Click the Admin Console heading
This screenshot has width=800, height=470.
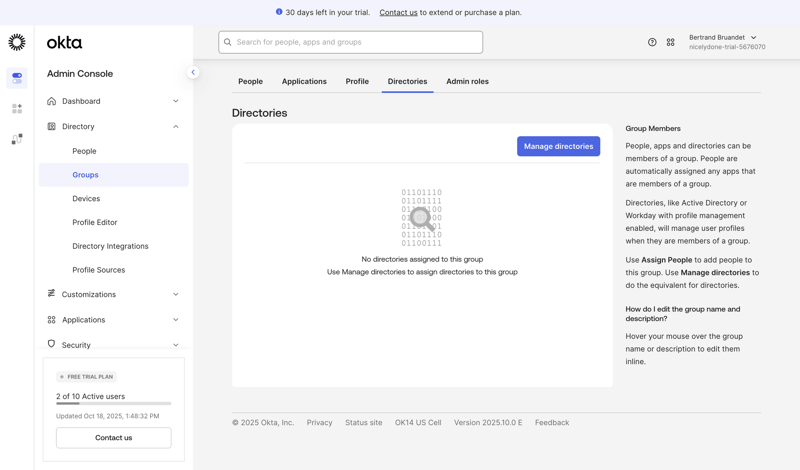coord(80,73)
